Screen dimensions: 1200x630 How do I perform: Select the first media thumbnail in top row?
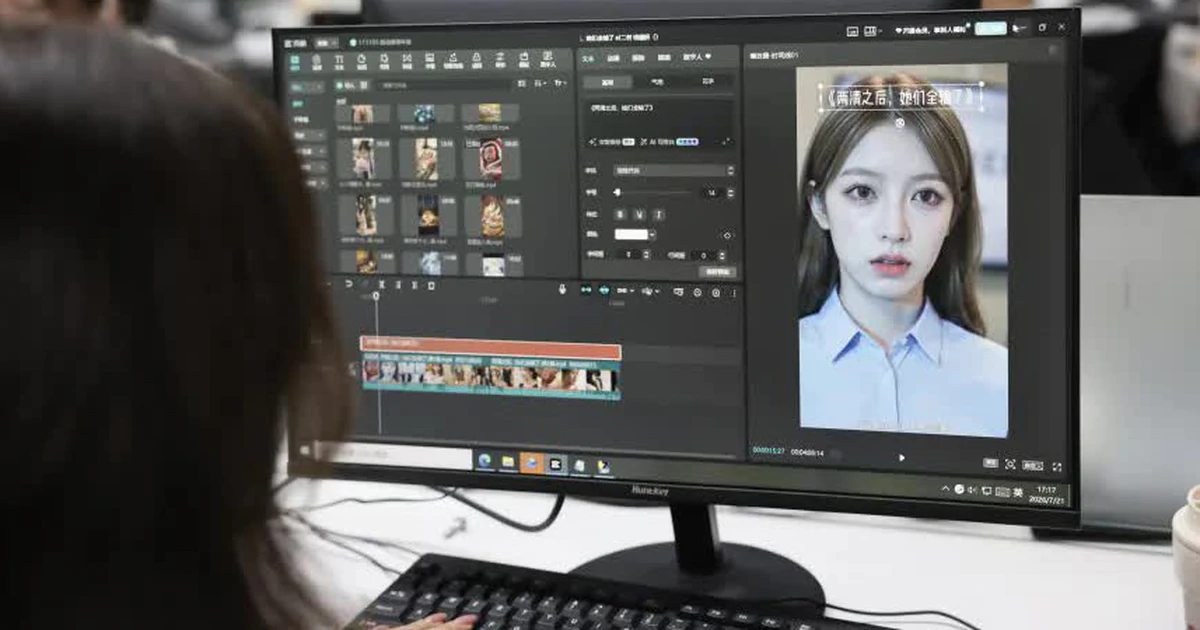click(362, 114)
